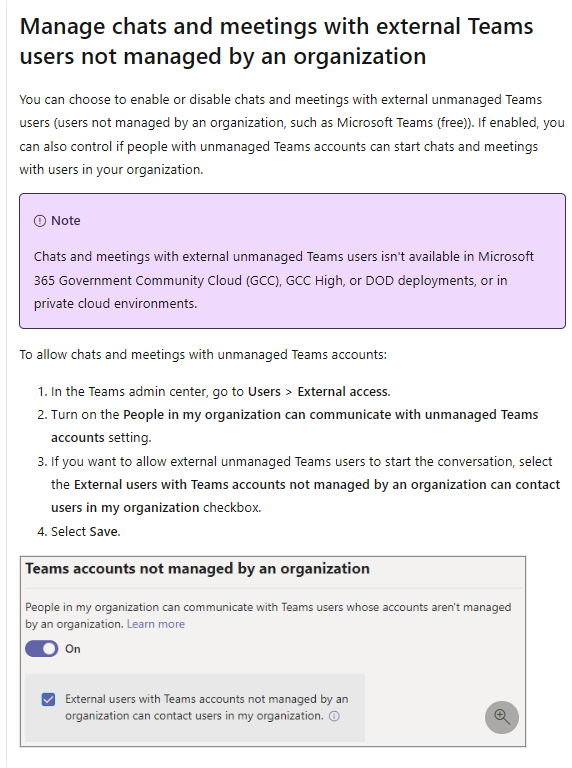The image size is (572, 768).
Task: Click the Manage chats and meetings page title
Action: 276,41
